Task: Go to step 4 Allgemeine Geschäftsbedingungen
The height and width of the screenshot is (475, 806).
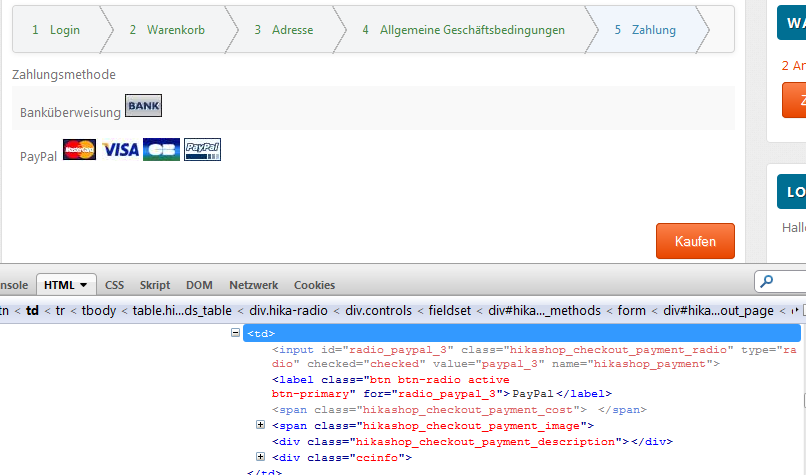Action: (x=464, y=30)
